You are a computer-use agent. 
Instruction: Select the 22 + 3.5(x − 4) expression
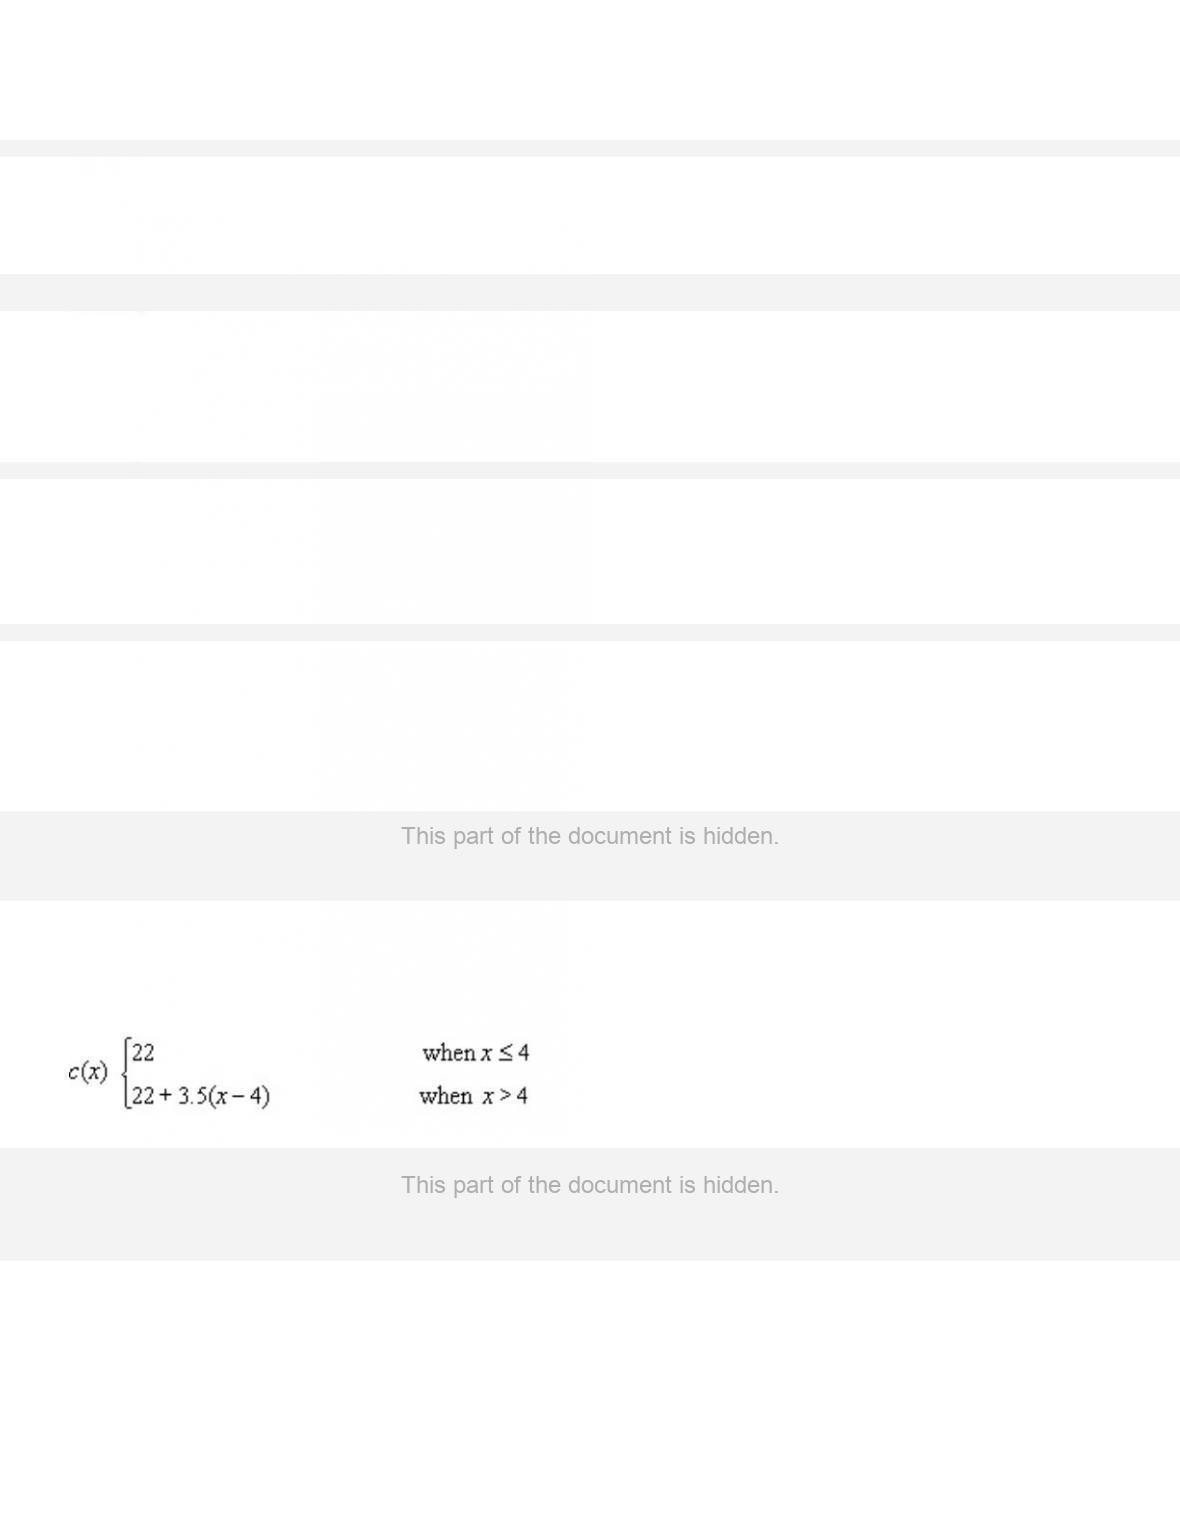201,1096
